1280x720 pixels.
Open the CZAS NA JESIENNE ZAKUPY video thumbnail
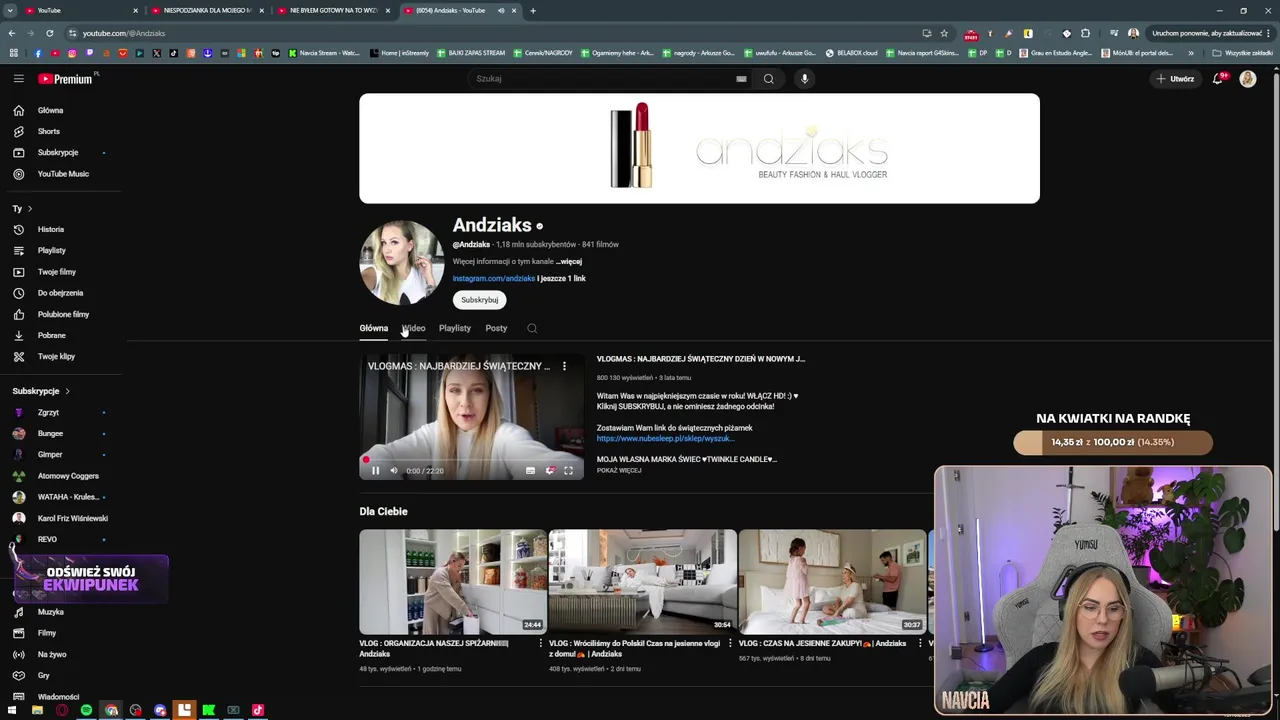click(x=832, y=582)
